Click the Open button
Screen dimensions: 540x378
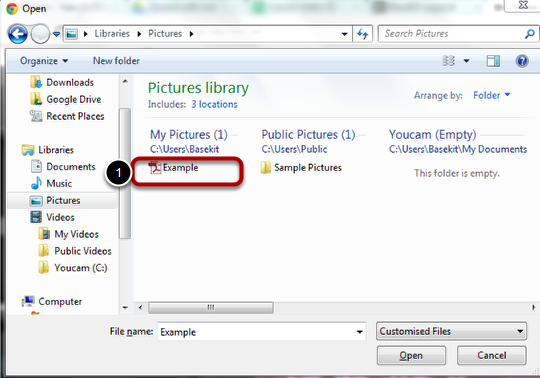click(411, 356)
